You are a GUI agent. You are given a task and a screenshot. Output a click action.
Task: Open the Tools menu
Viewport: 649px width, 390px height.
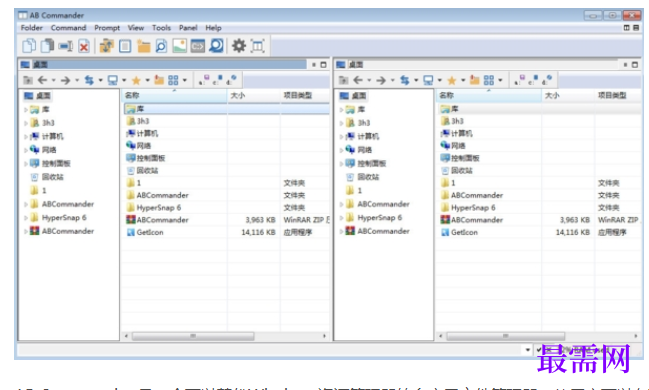tap(161, 28)
